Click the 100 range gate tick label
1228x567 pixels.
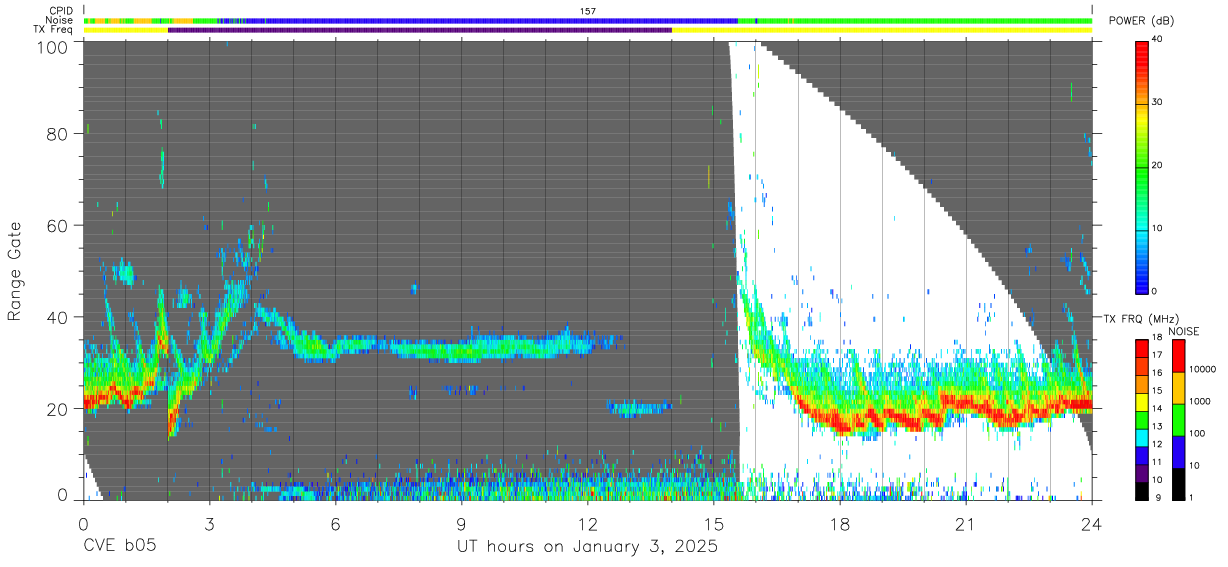click(55, 47)
